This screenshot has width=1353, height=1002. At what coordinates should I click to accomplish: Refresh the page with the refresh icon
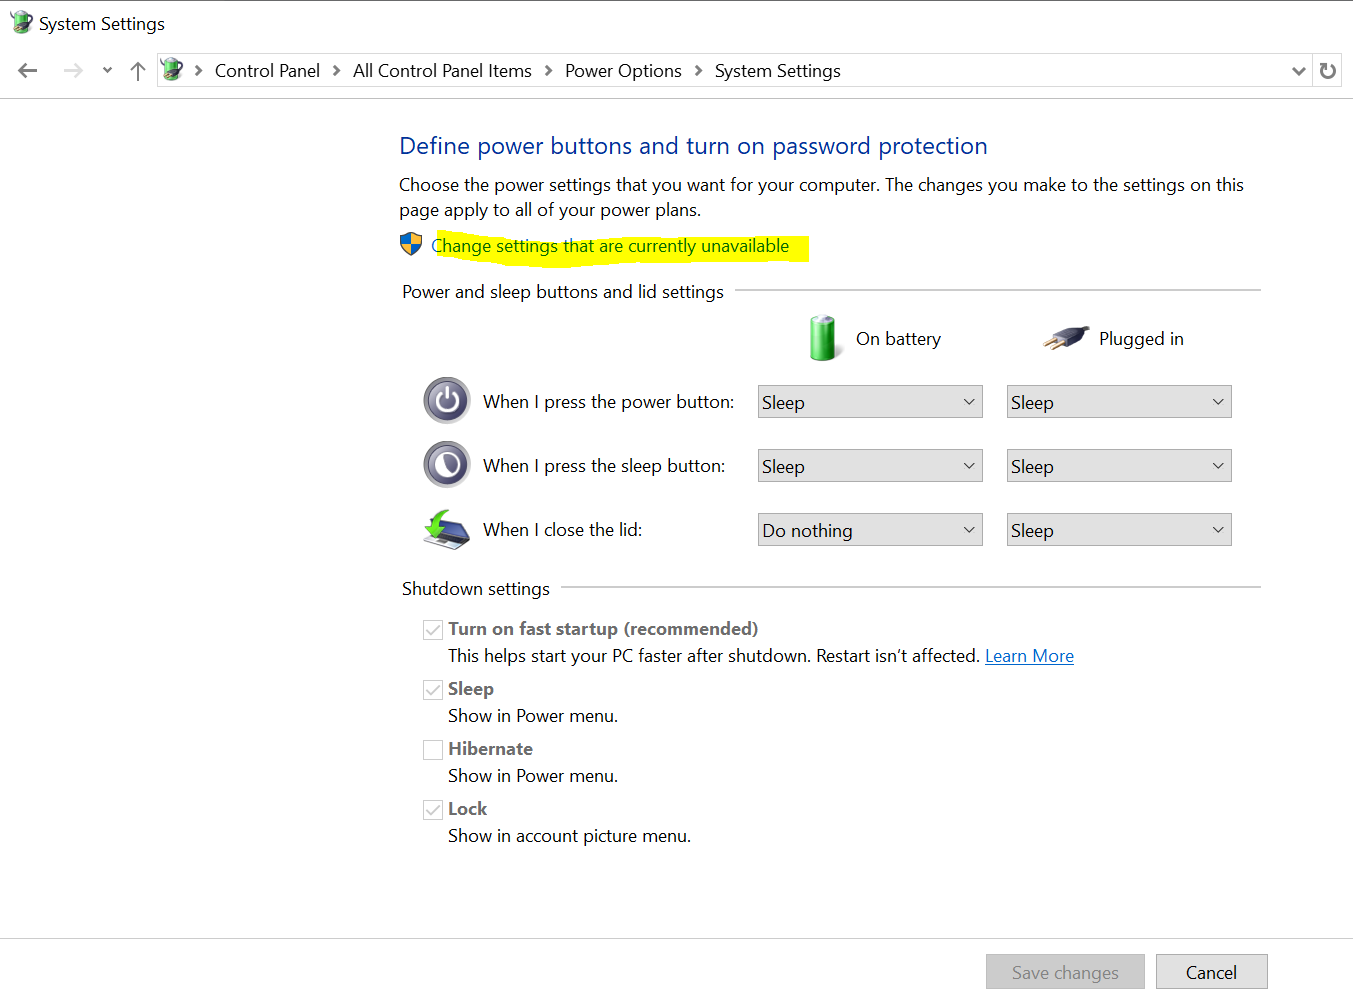[x=1327, y=71]
